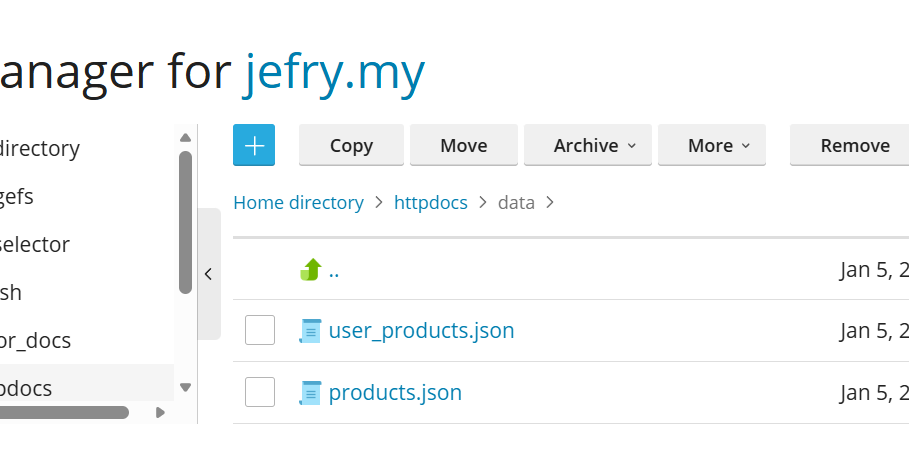Collapse the sidebar with the left chevron
Image resolution: width=909 pixels, height=460 pixels.
point(208,274)
